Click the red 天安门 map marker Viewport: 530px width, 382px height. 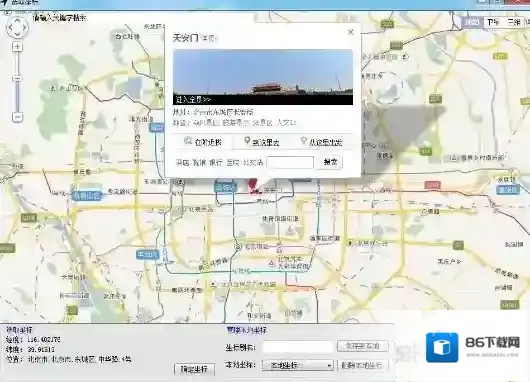(x=254, y=187)
